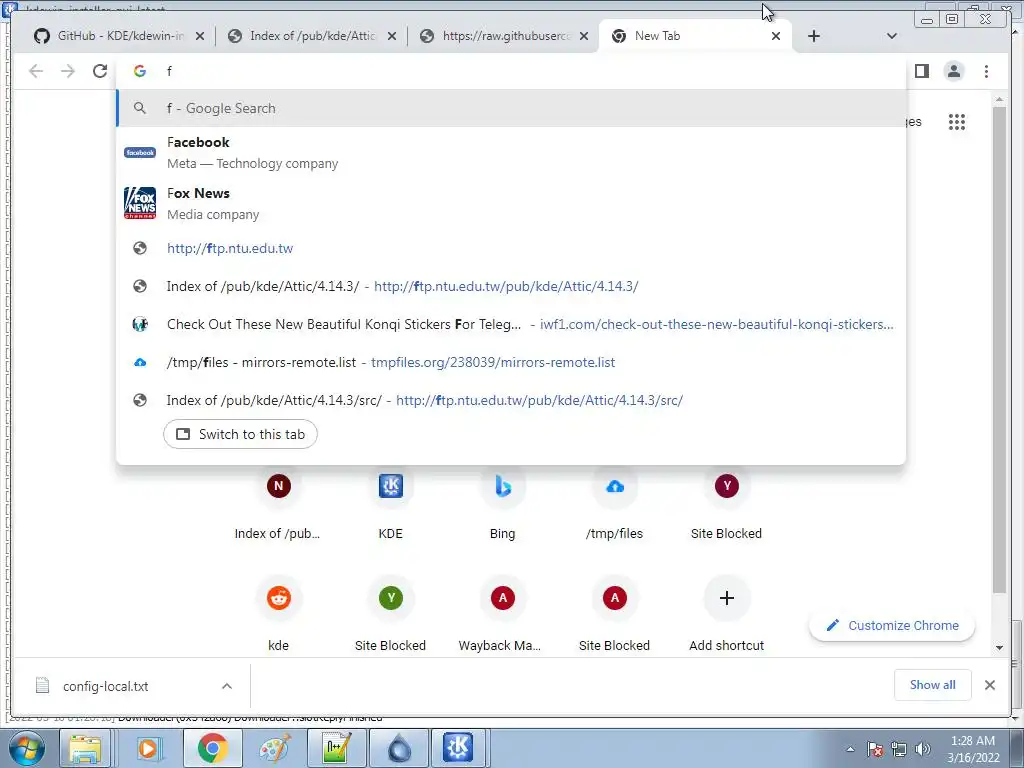
Task: Close the downloads bar
Action: coord(990,685)
